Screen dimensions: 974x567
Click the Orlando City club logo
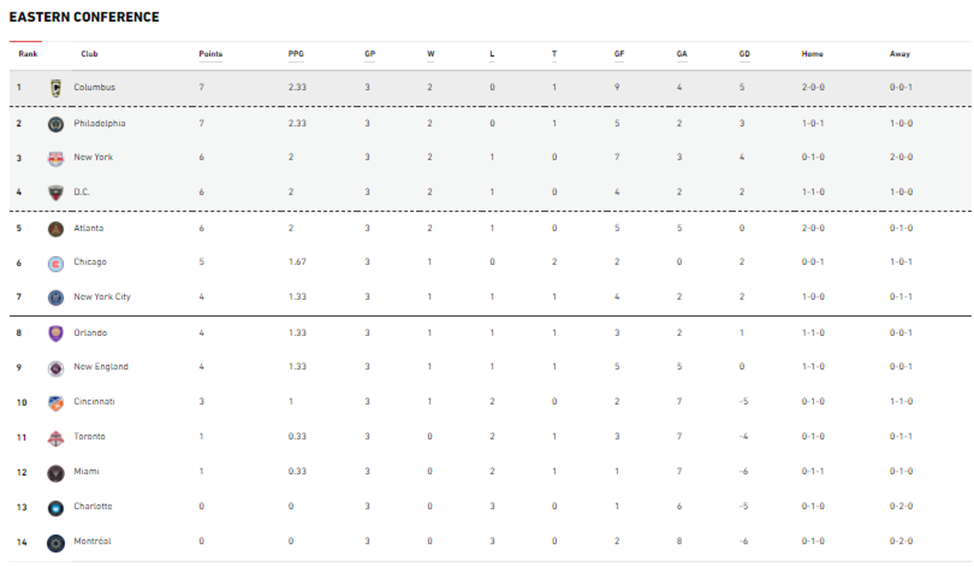[x=56, y=333]
